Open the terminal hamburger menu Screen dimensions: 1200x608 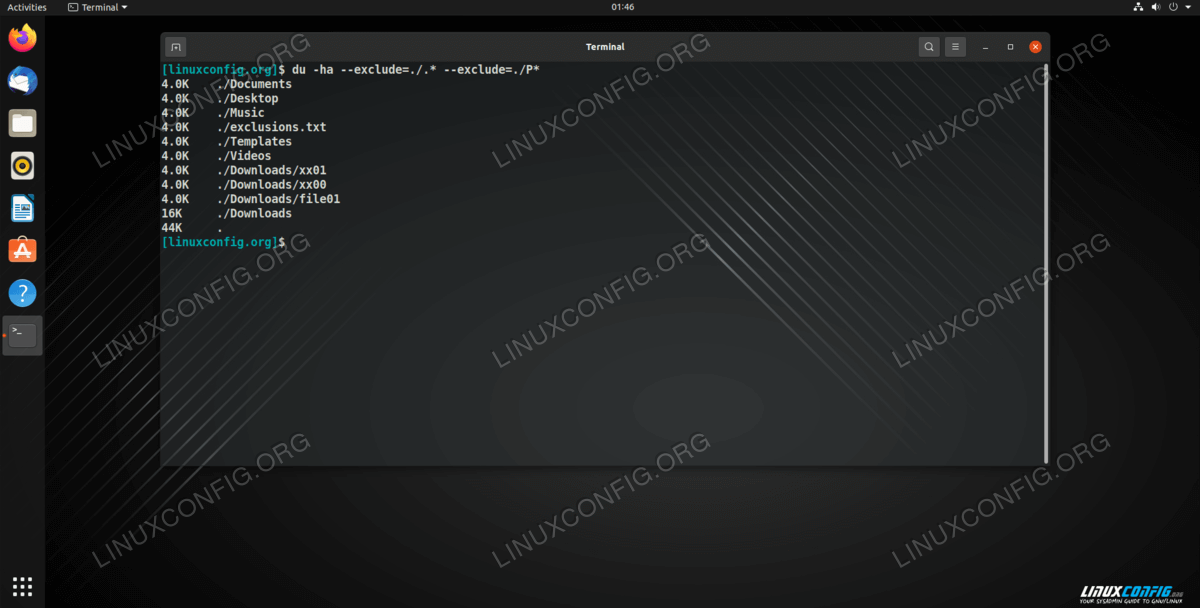956,47
